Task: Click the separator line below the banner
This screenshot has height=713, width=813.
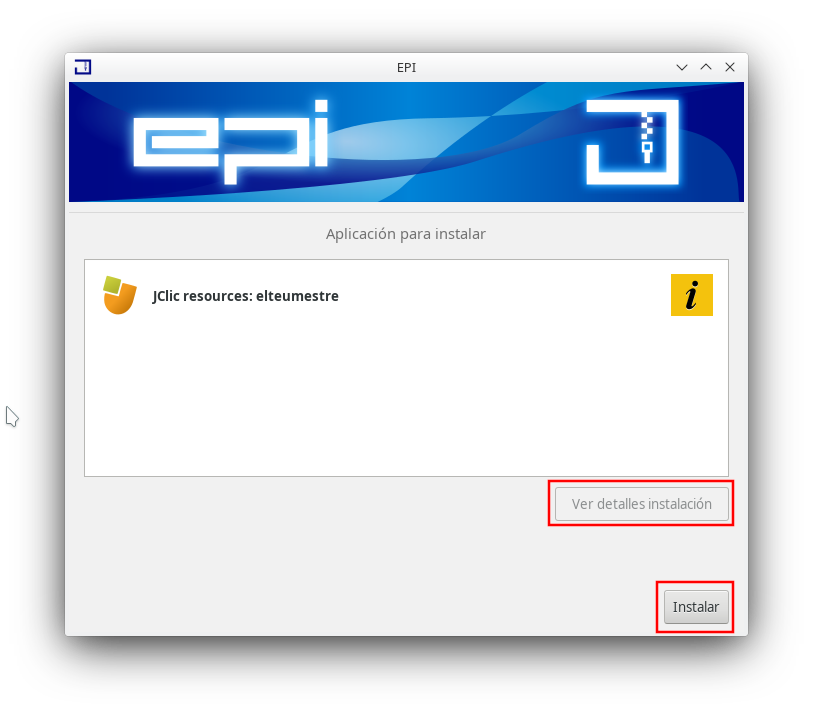Action: (406, 212)
